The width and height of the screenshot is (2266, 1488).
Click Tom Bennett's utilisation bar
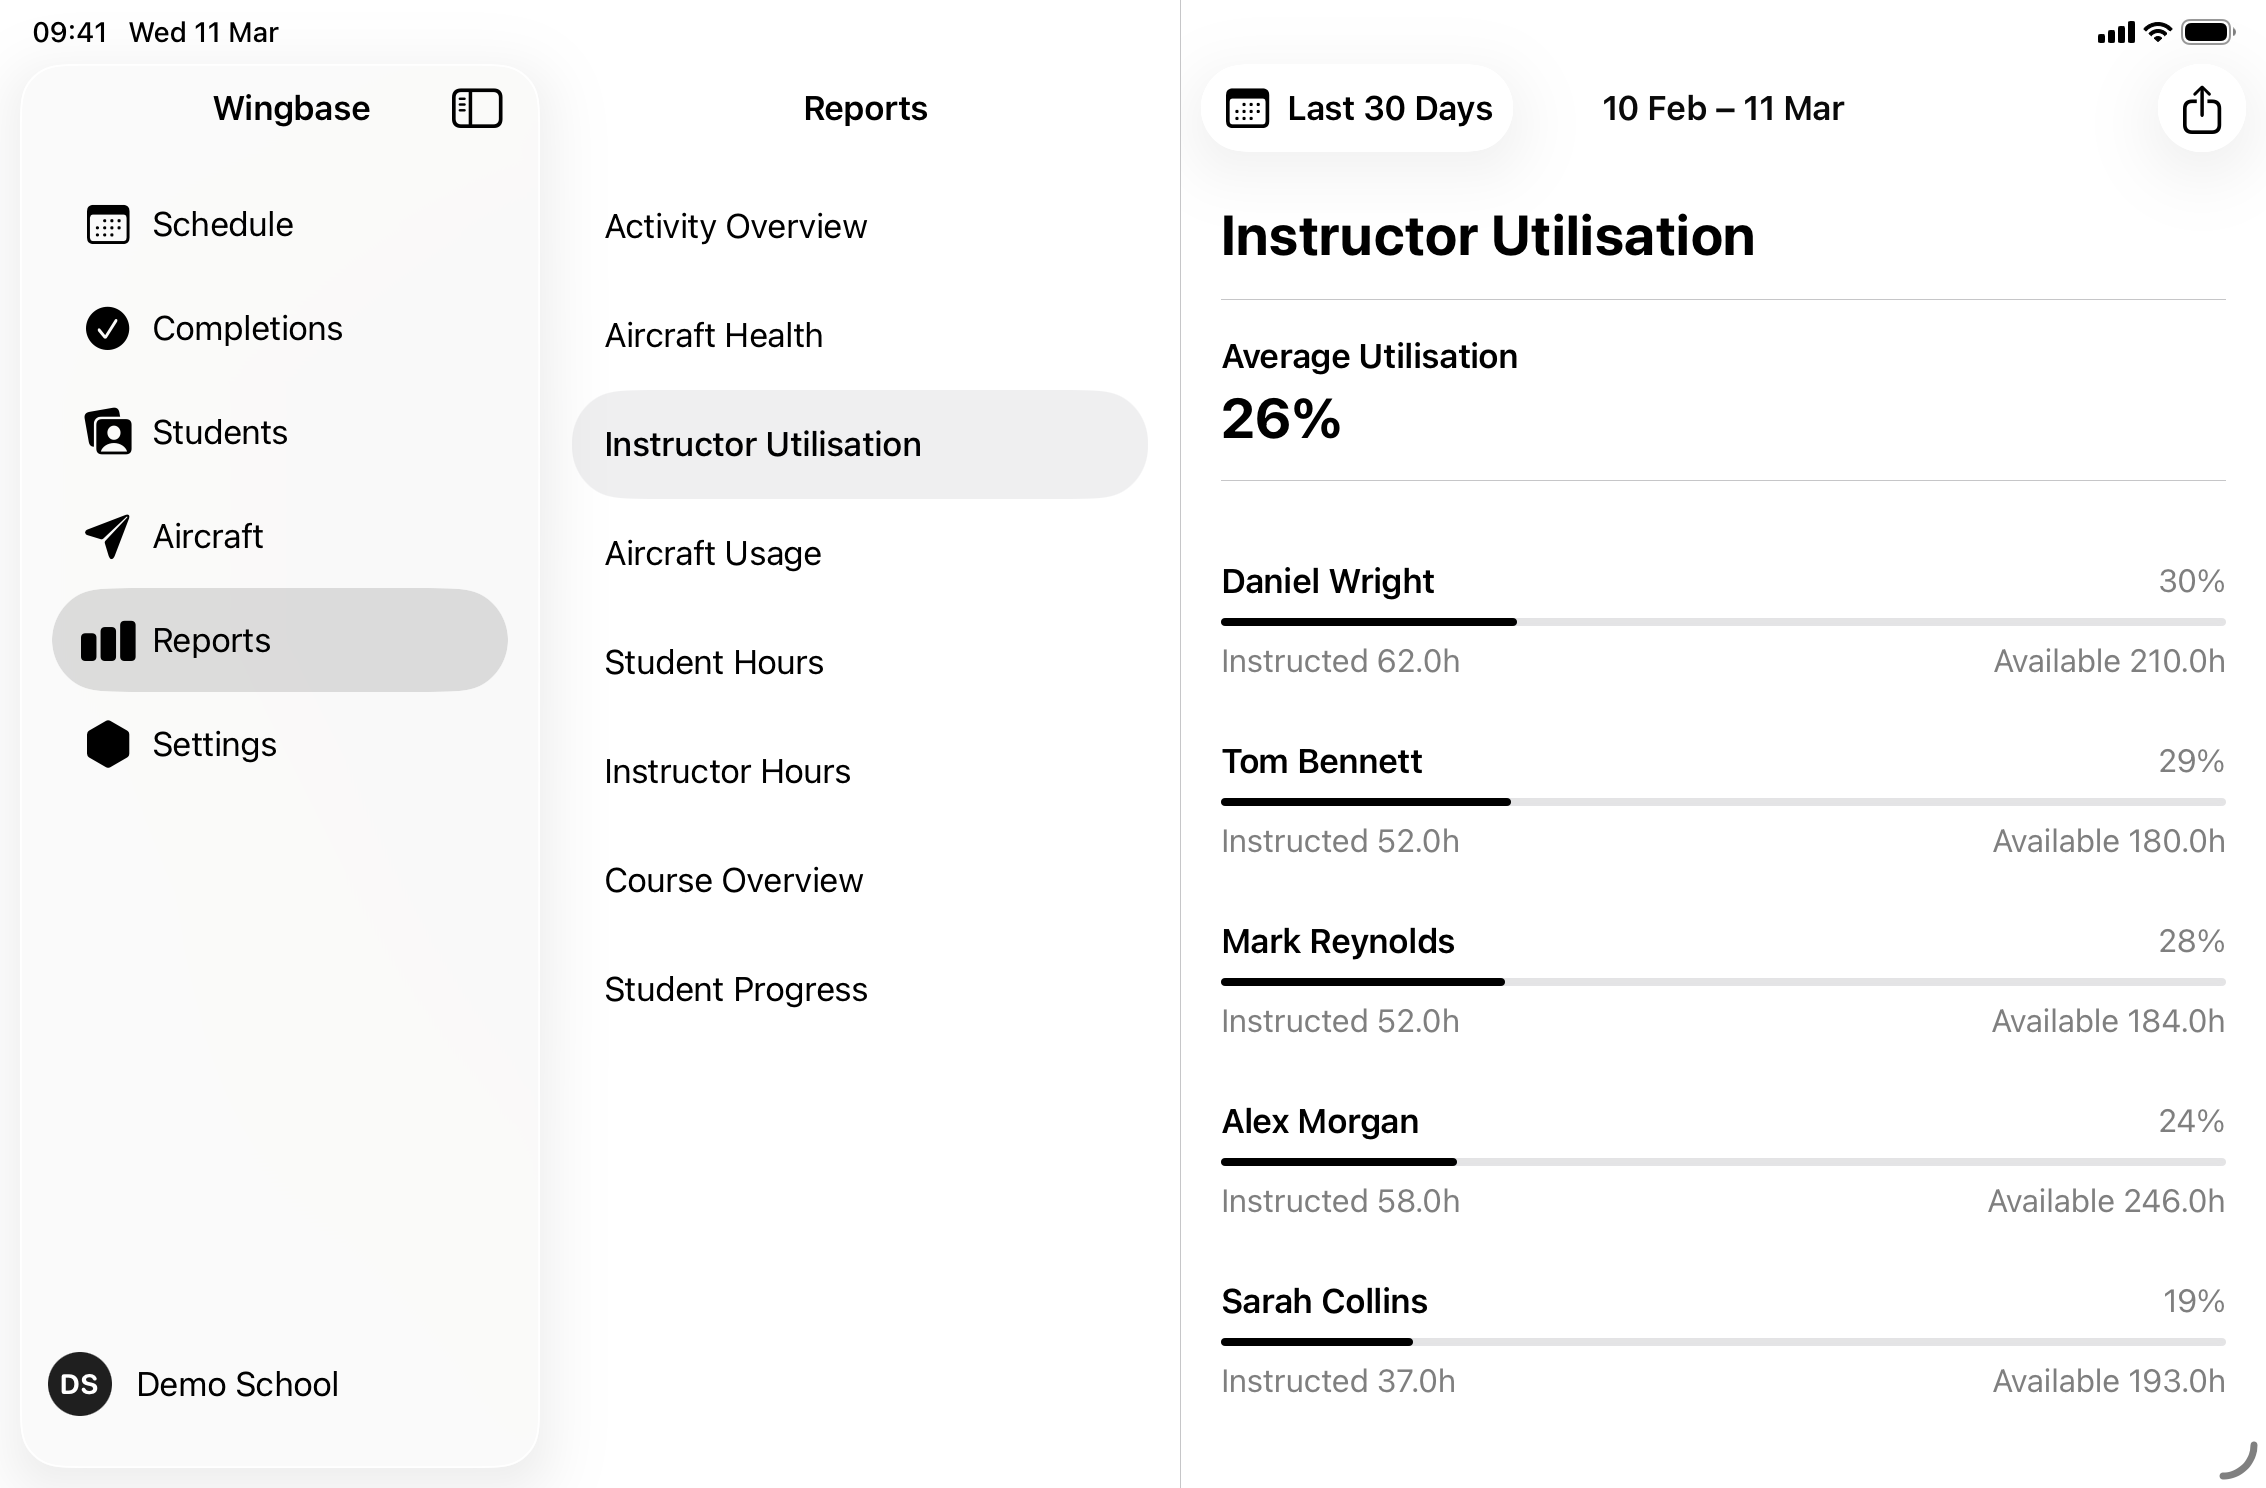(x=1723, y=802)
